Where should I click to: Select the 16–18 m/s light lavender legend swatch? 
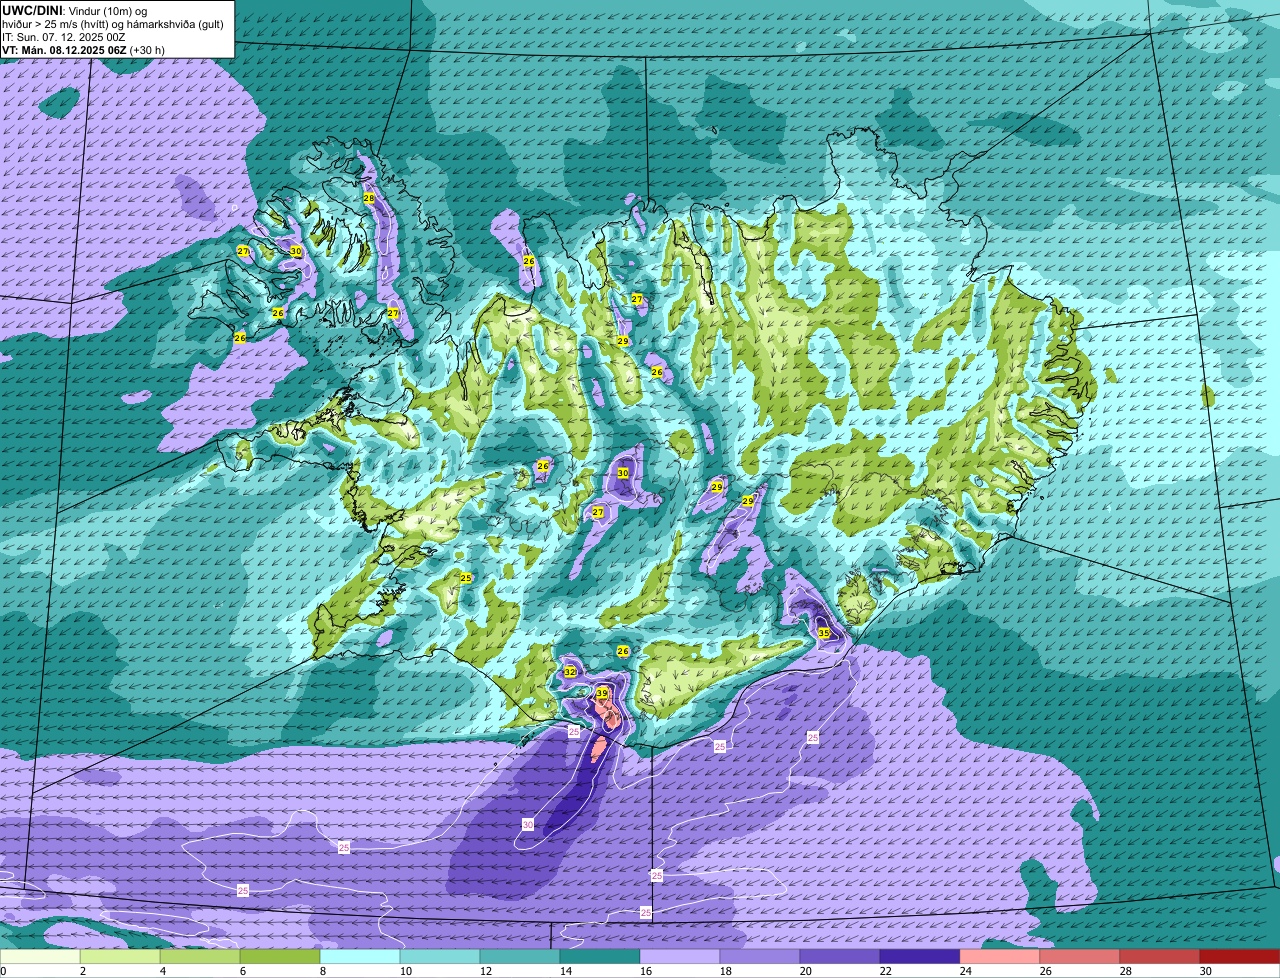tap(680, 957)
